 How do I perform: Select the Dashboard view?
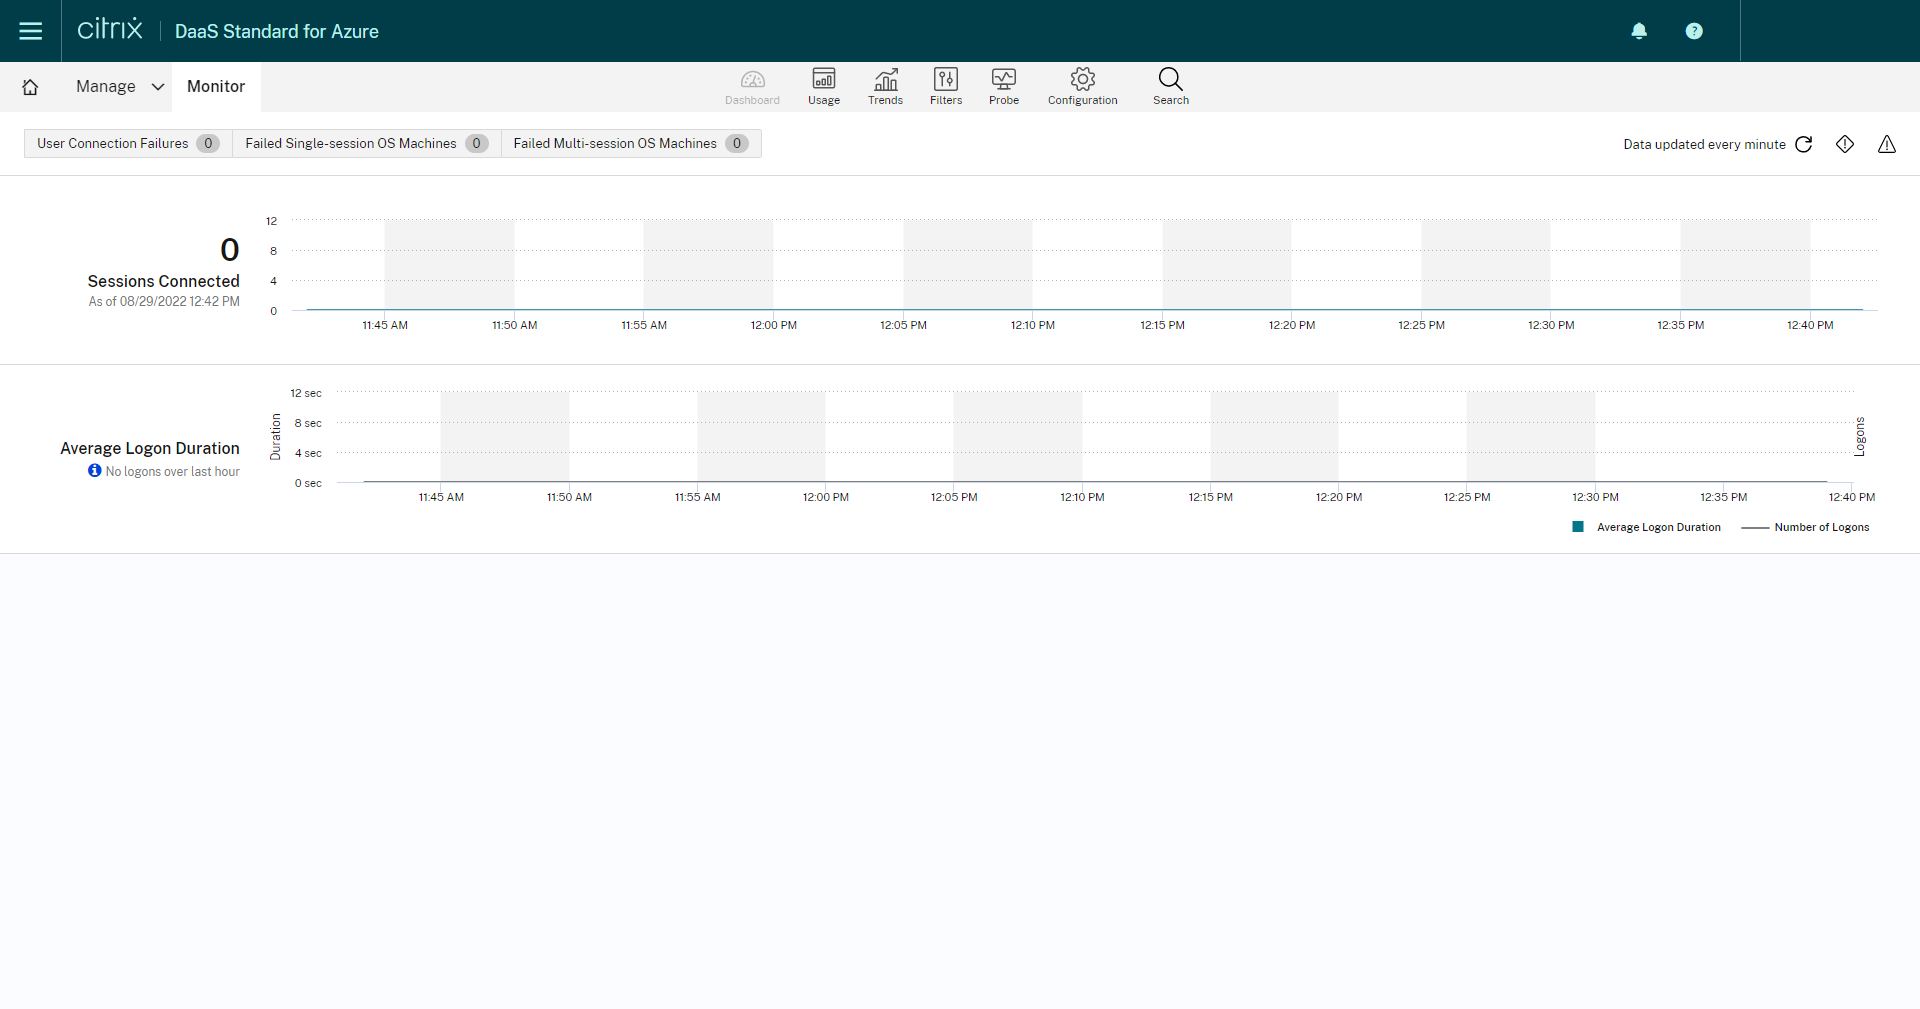click(x=752, y=86)
